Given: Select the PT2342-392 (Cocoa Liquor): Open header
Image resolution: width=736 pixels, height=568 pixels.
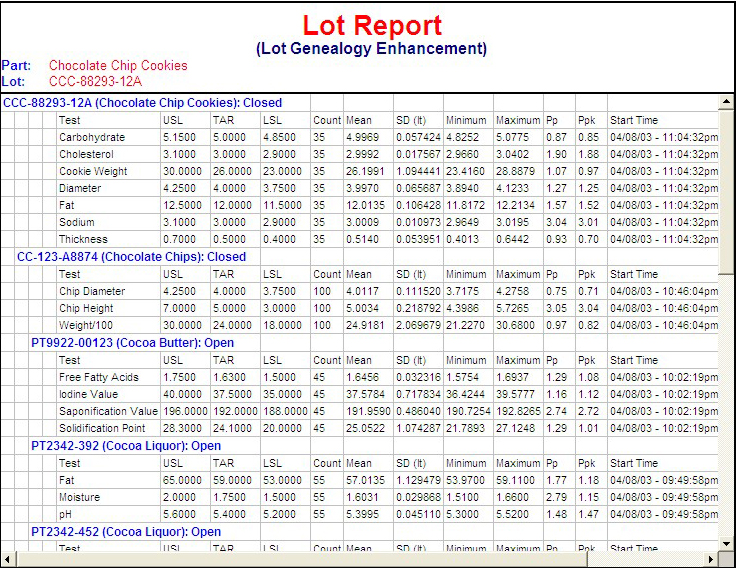Looking at the screenshot, I should click(x=126, y=445).
